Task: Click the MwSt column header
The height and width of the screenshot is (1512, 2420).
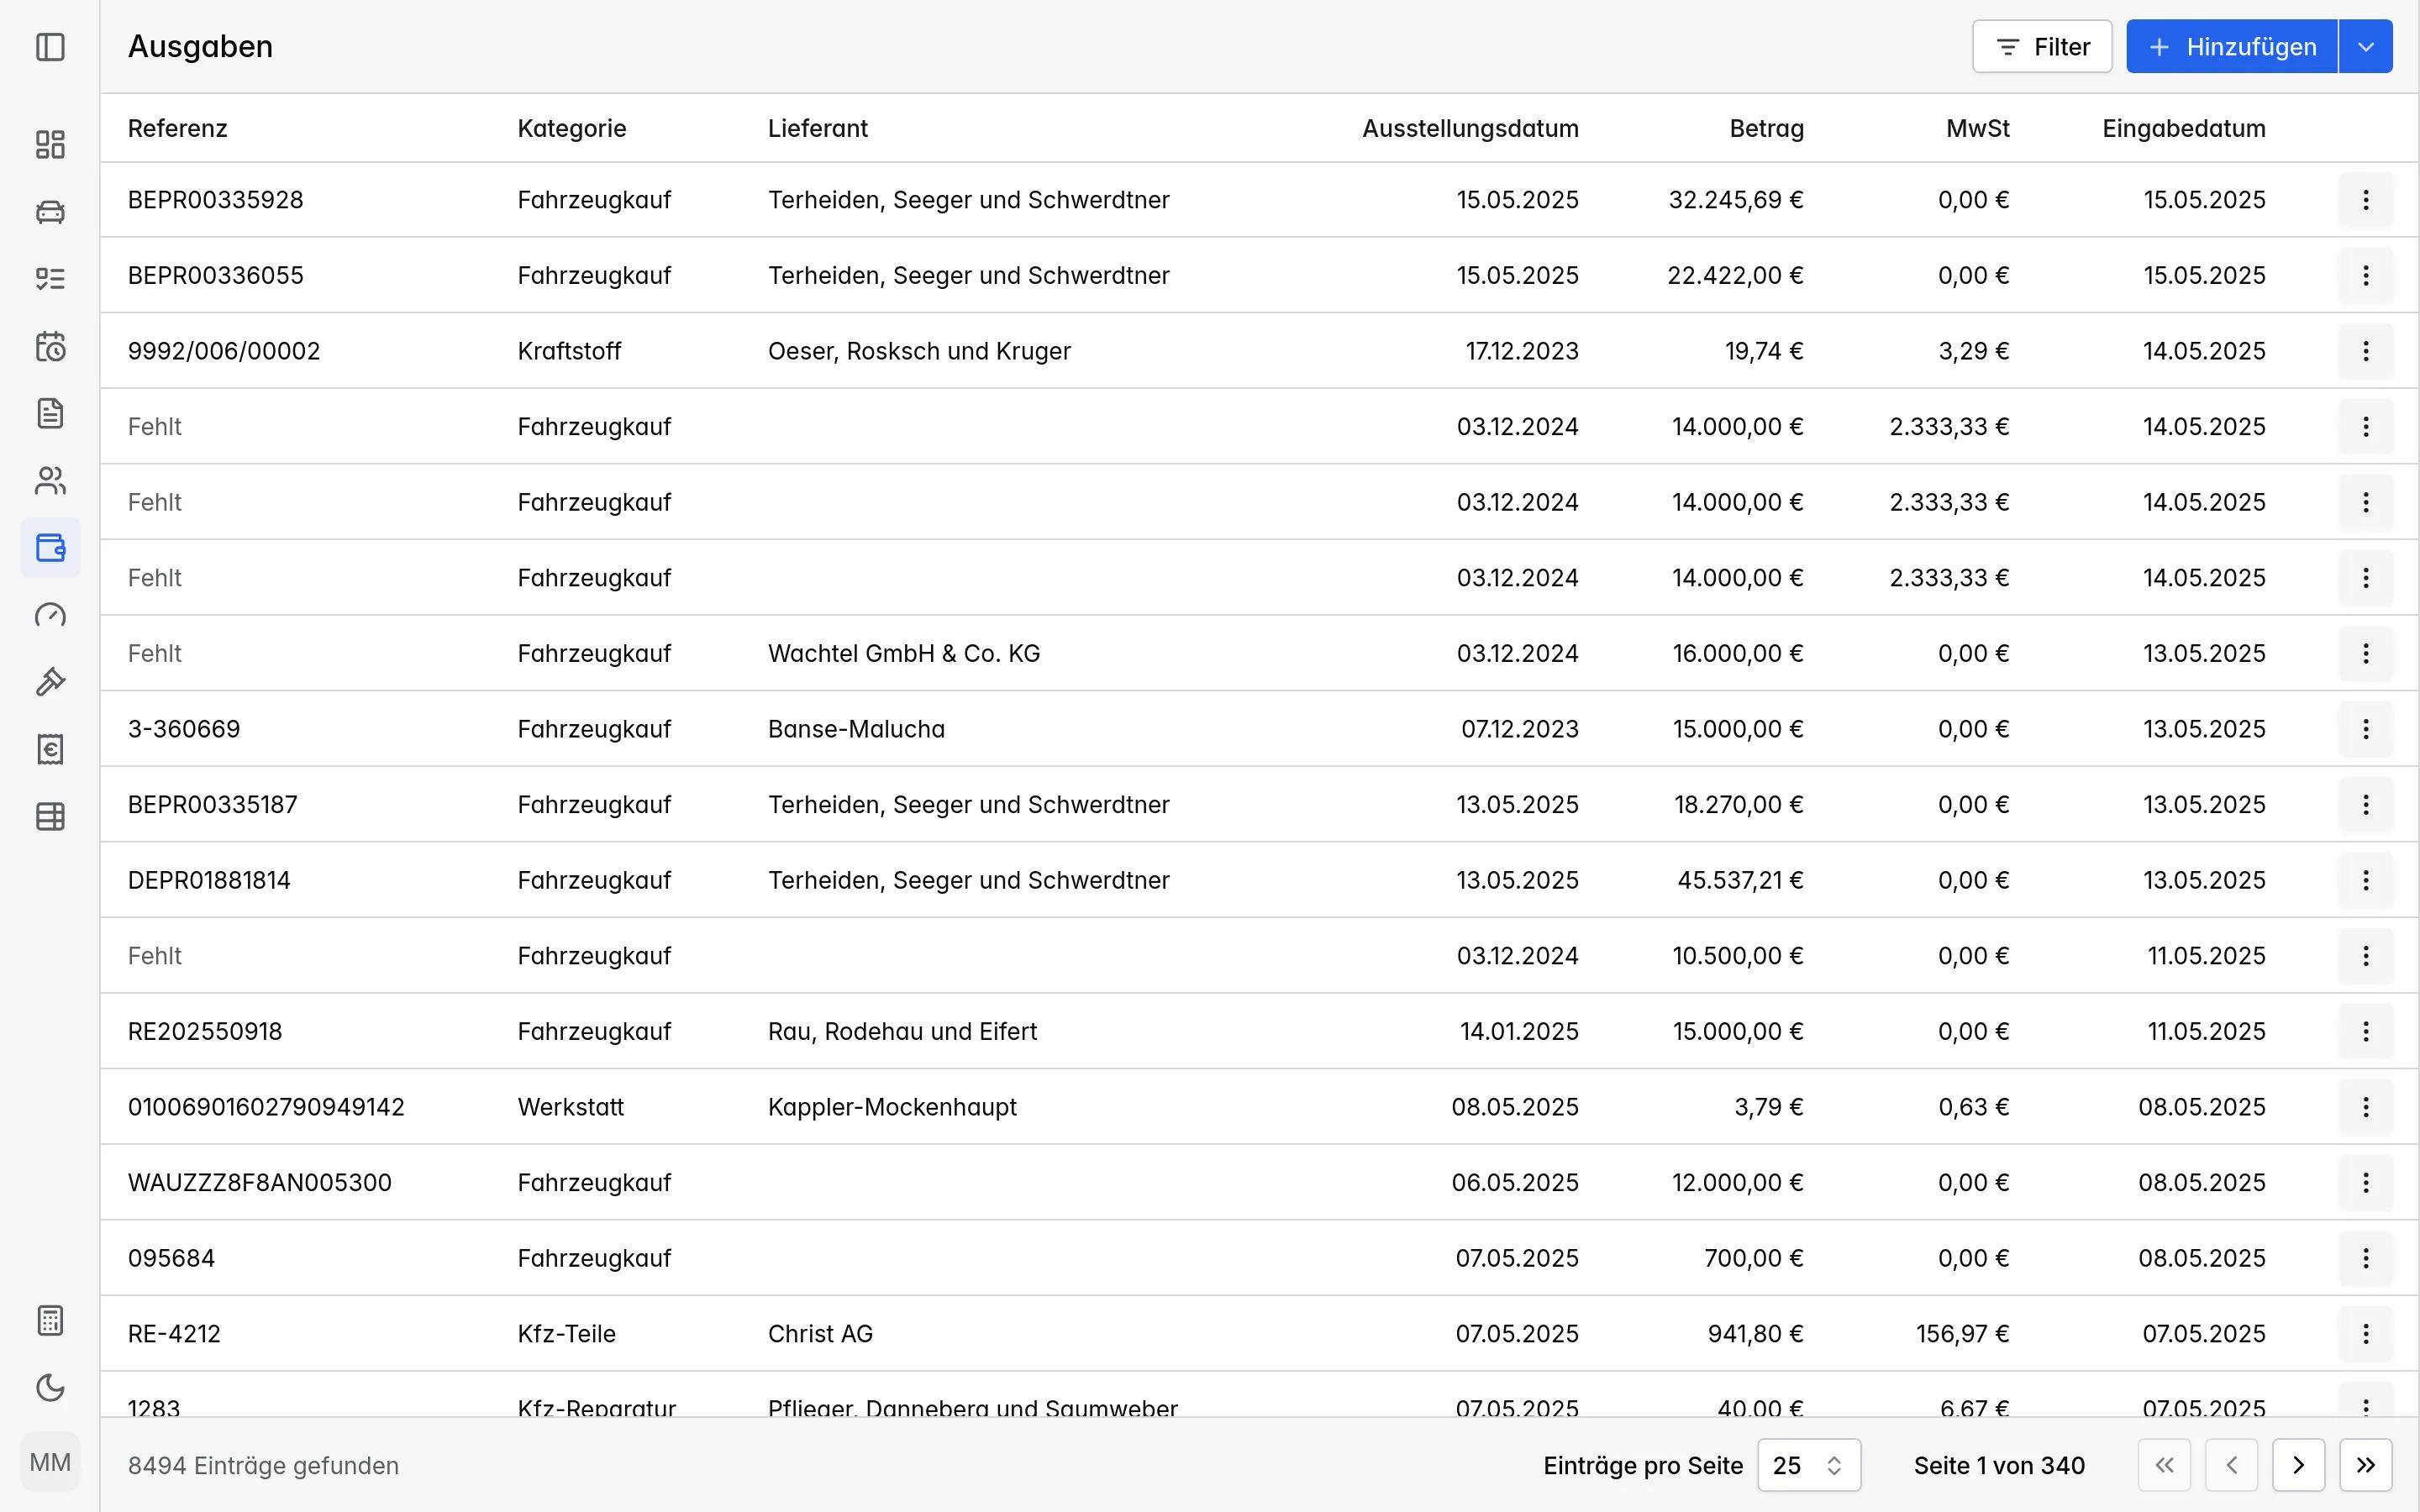Action: [1978, 129]
